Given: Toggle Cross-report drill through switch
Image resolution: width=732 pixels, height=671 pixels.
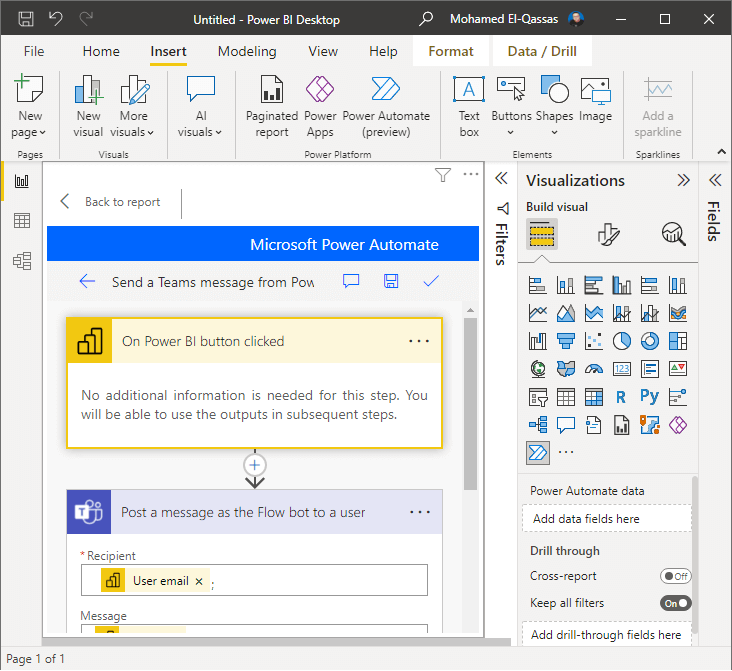Looking at the screenshot, I should (675, 576).
